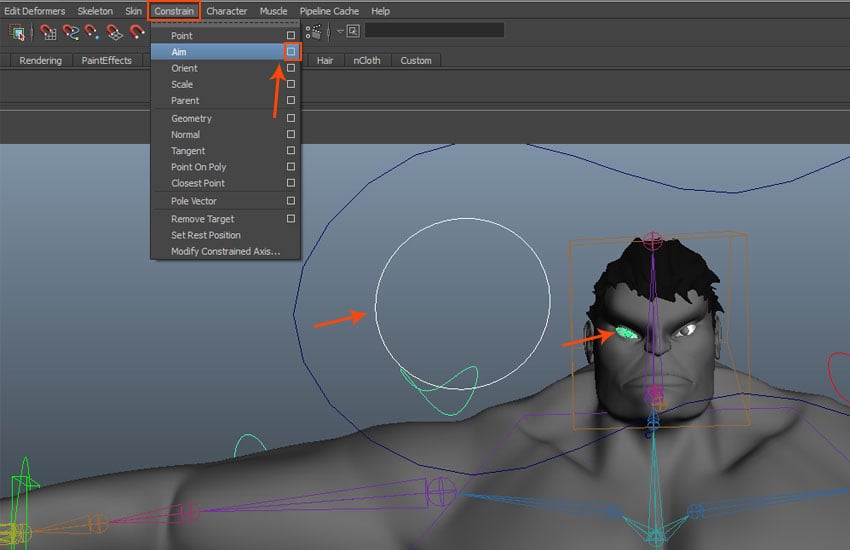
Task: Open the Parent constraint option box
Action: [x=291, y=101]
